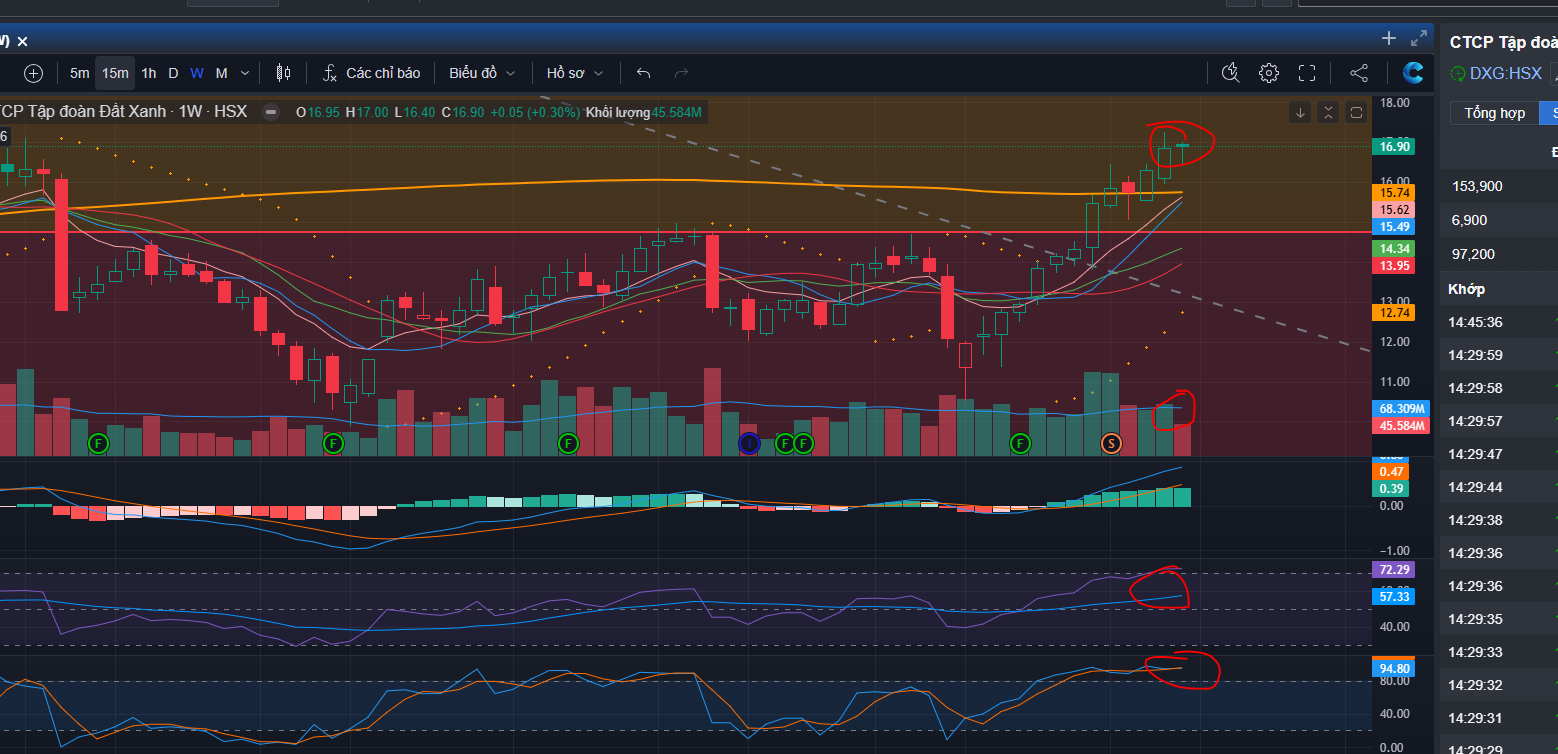The image size is (1558, 754).
Task: Click the 57.33 RSI average label
Action: [x=1395, y=596]
